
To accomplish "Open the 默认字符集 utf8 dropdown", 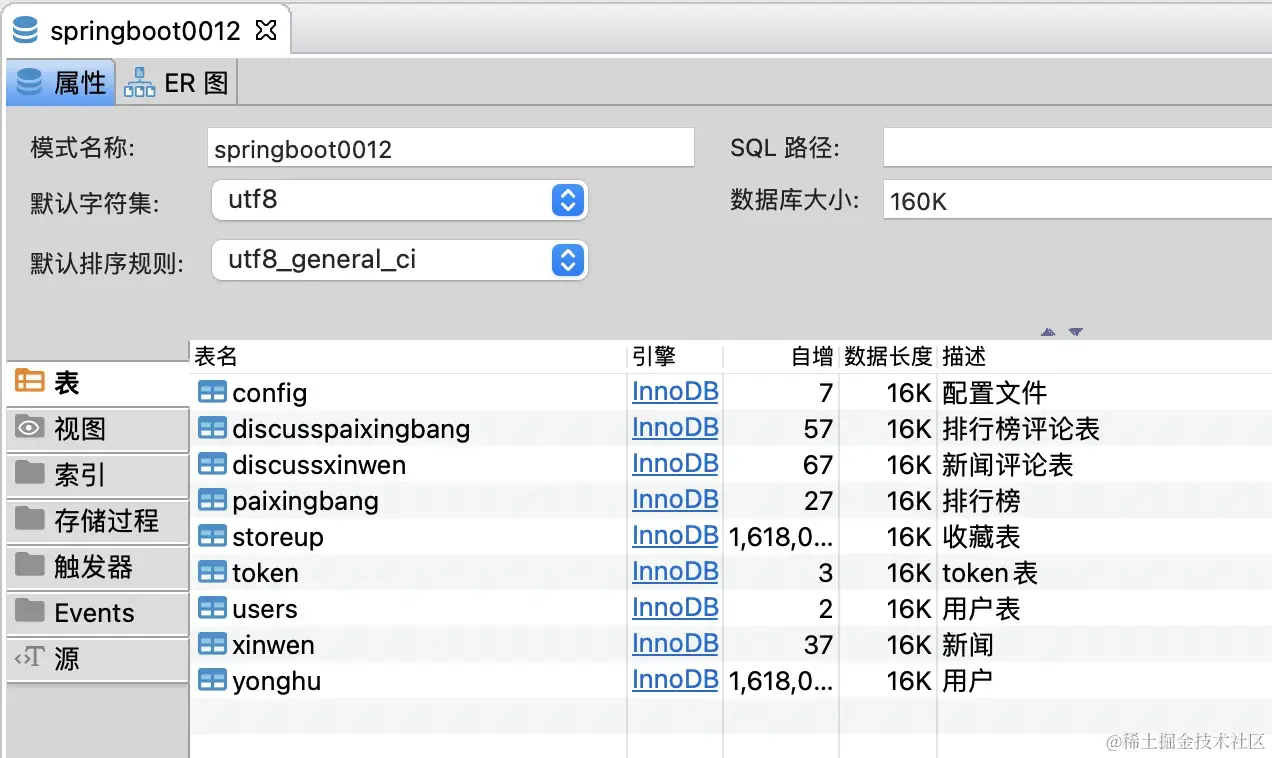I will pos(400,200).
